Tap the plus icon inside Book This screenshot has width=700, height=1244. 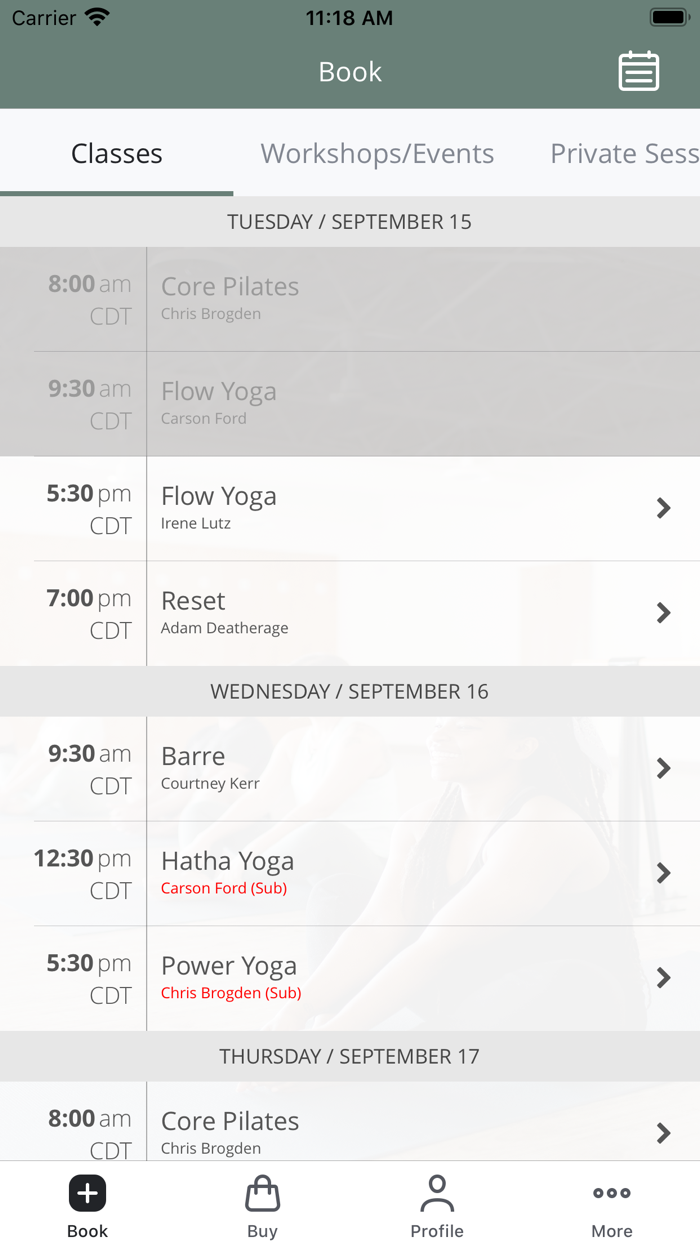(x=87, y=1192)
